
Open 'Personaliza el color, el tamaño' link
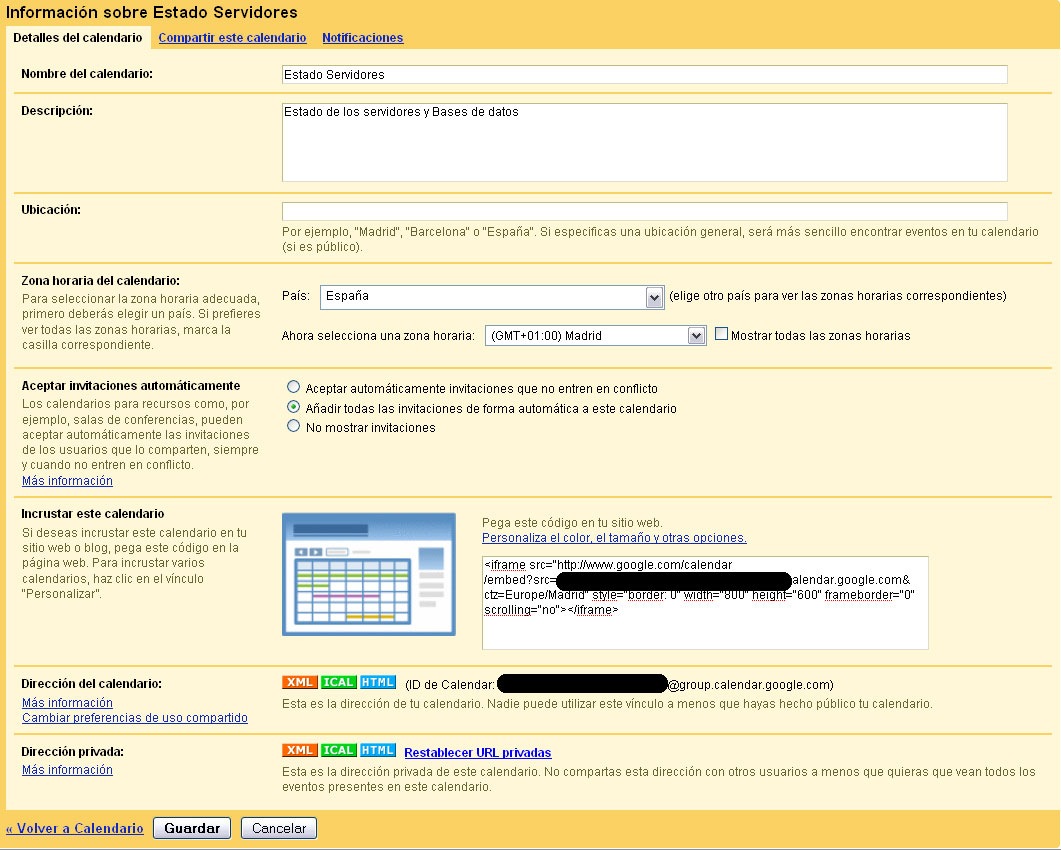(614, 538)
